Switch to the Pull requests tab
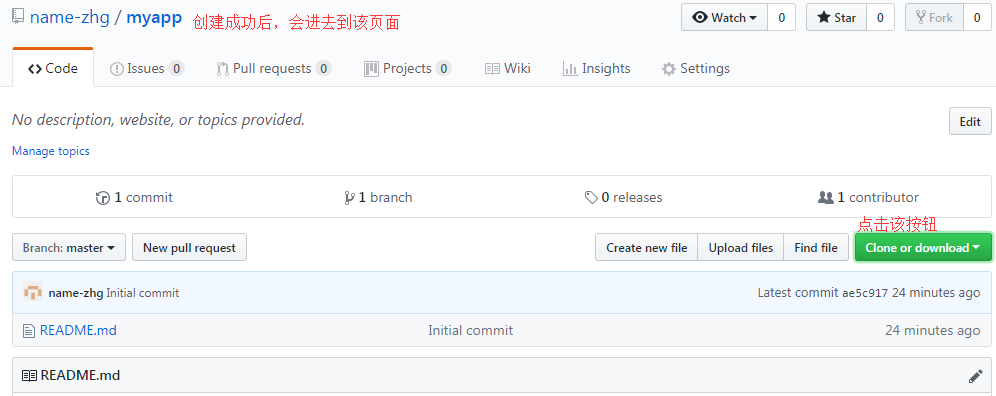Screen dimensions: 996x396 [274, 68]
